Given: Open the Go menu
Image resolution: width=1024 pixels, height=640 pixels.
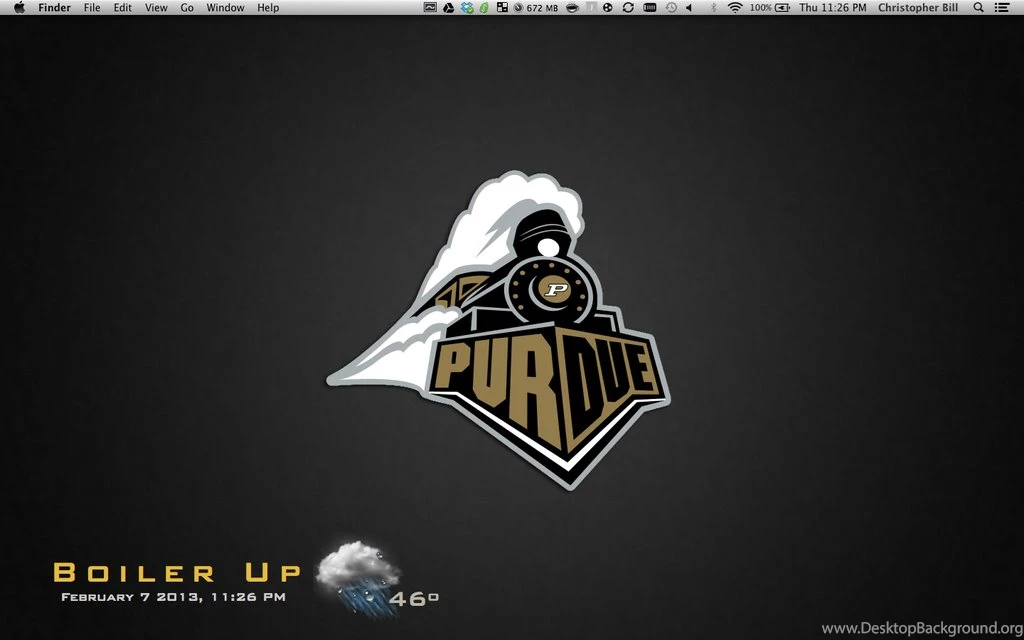Looking at the screenshot, I should click(187, 8).
